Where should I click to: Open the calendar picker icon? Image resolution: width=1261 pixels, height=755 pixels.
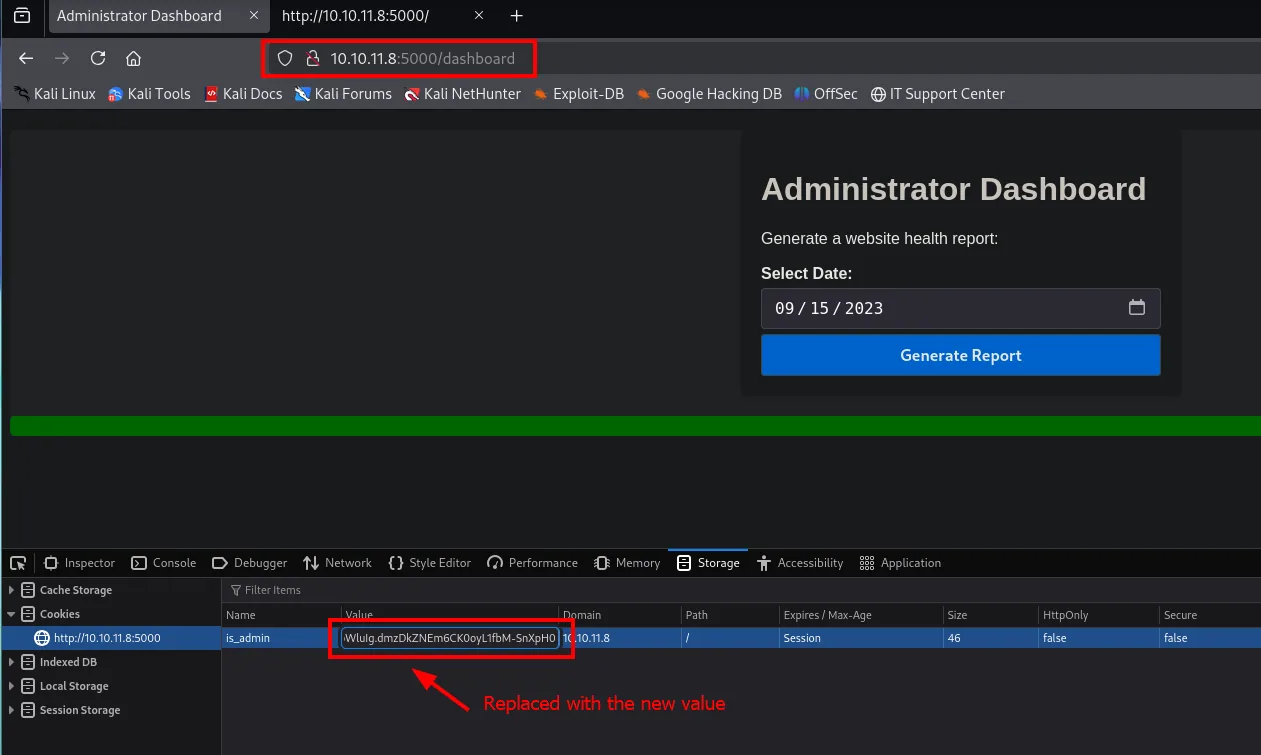1137,307
